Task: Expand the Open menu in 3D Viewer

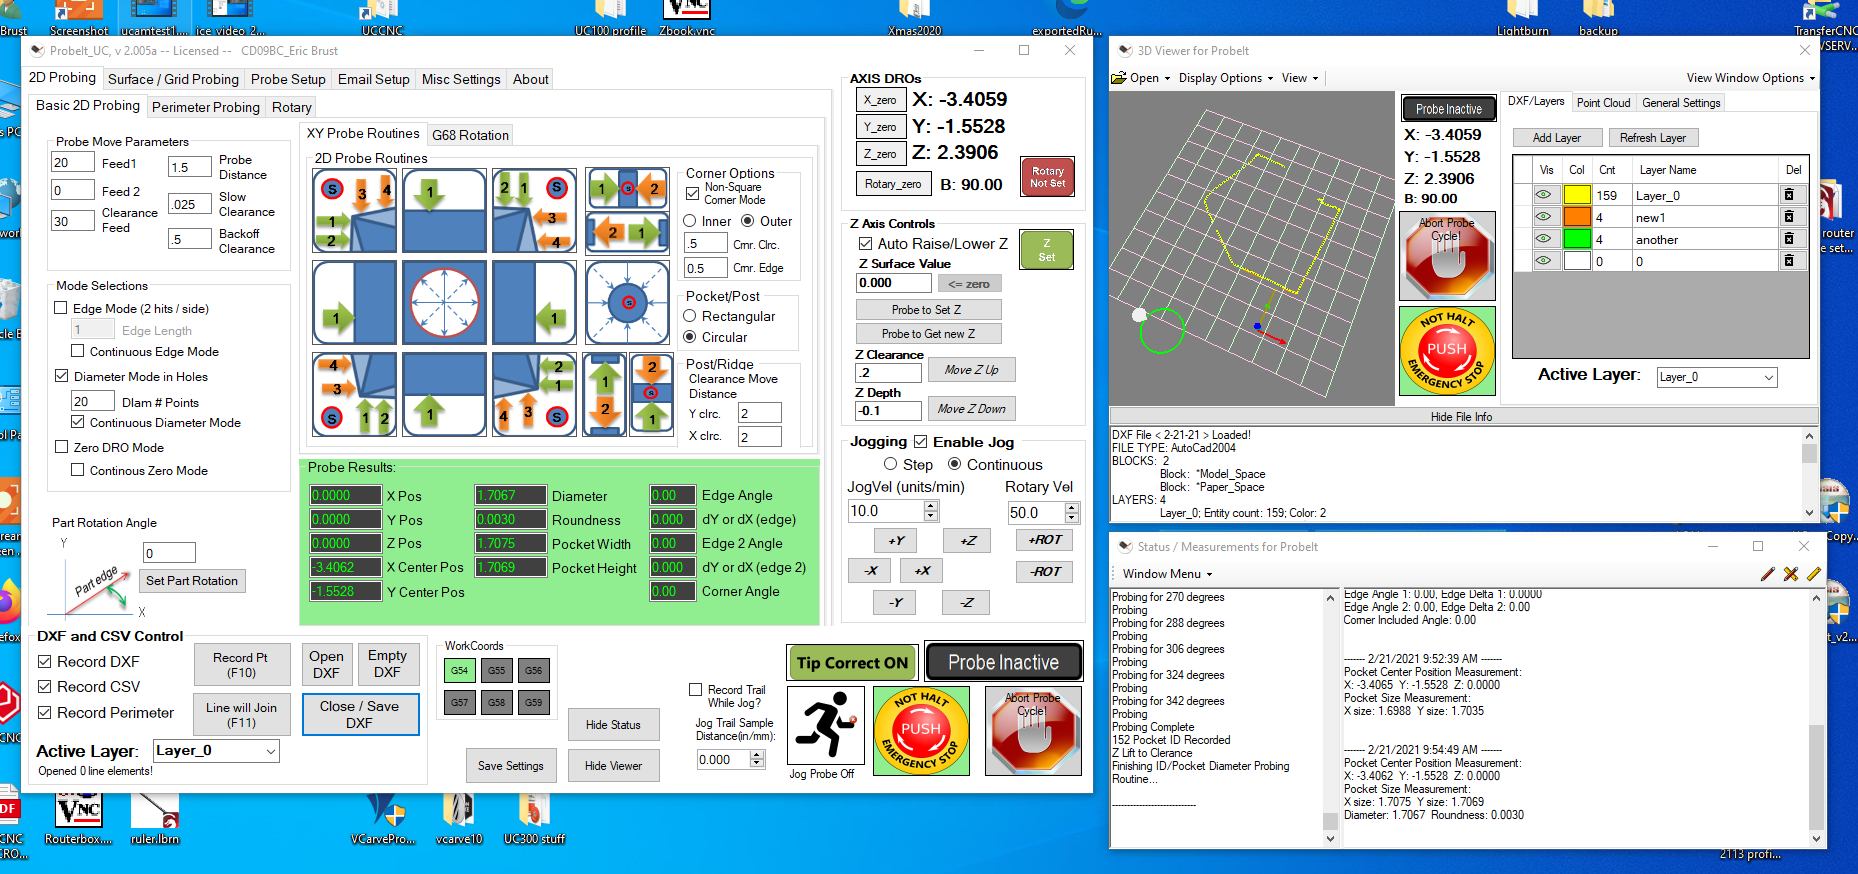Action: [x=1141, y=78]
